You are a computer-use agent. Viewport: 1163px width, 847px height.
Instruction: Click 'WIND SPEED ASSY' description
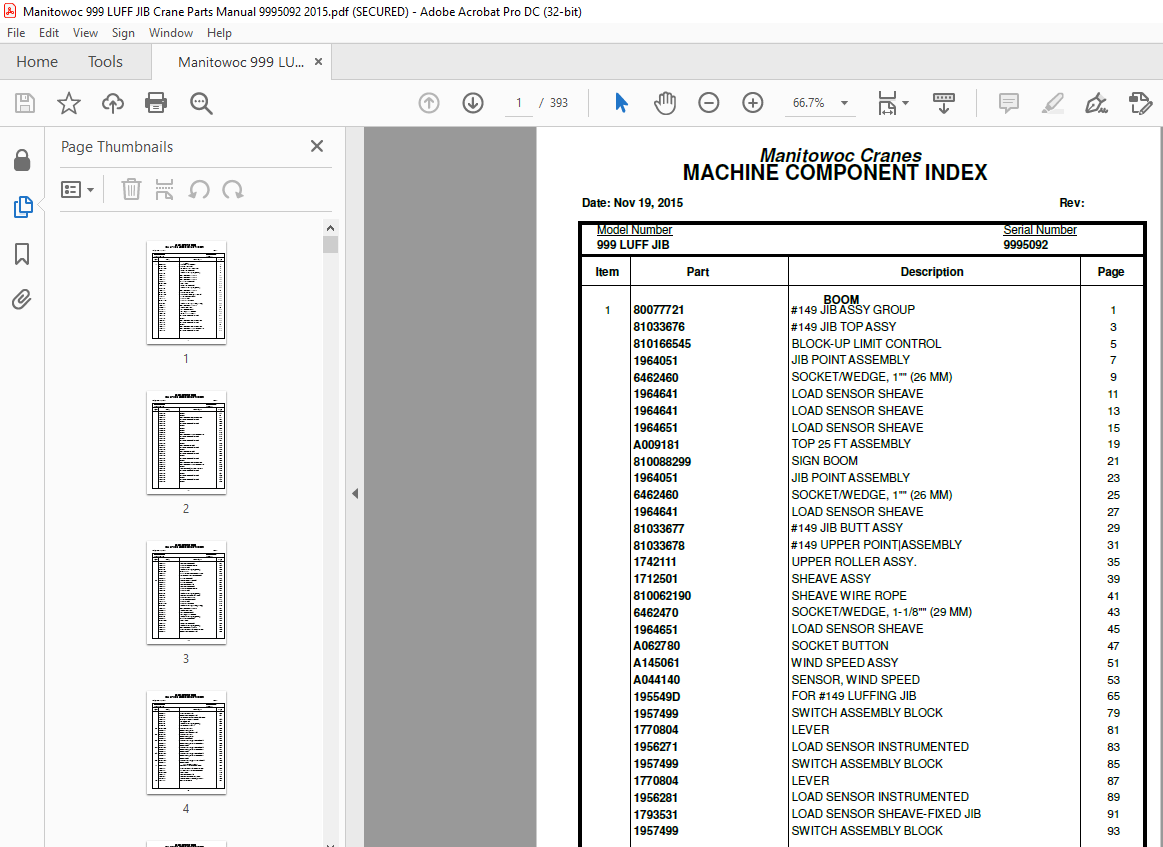[844, 662]
